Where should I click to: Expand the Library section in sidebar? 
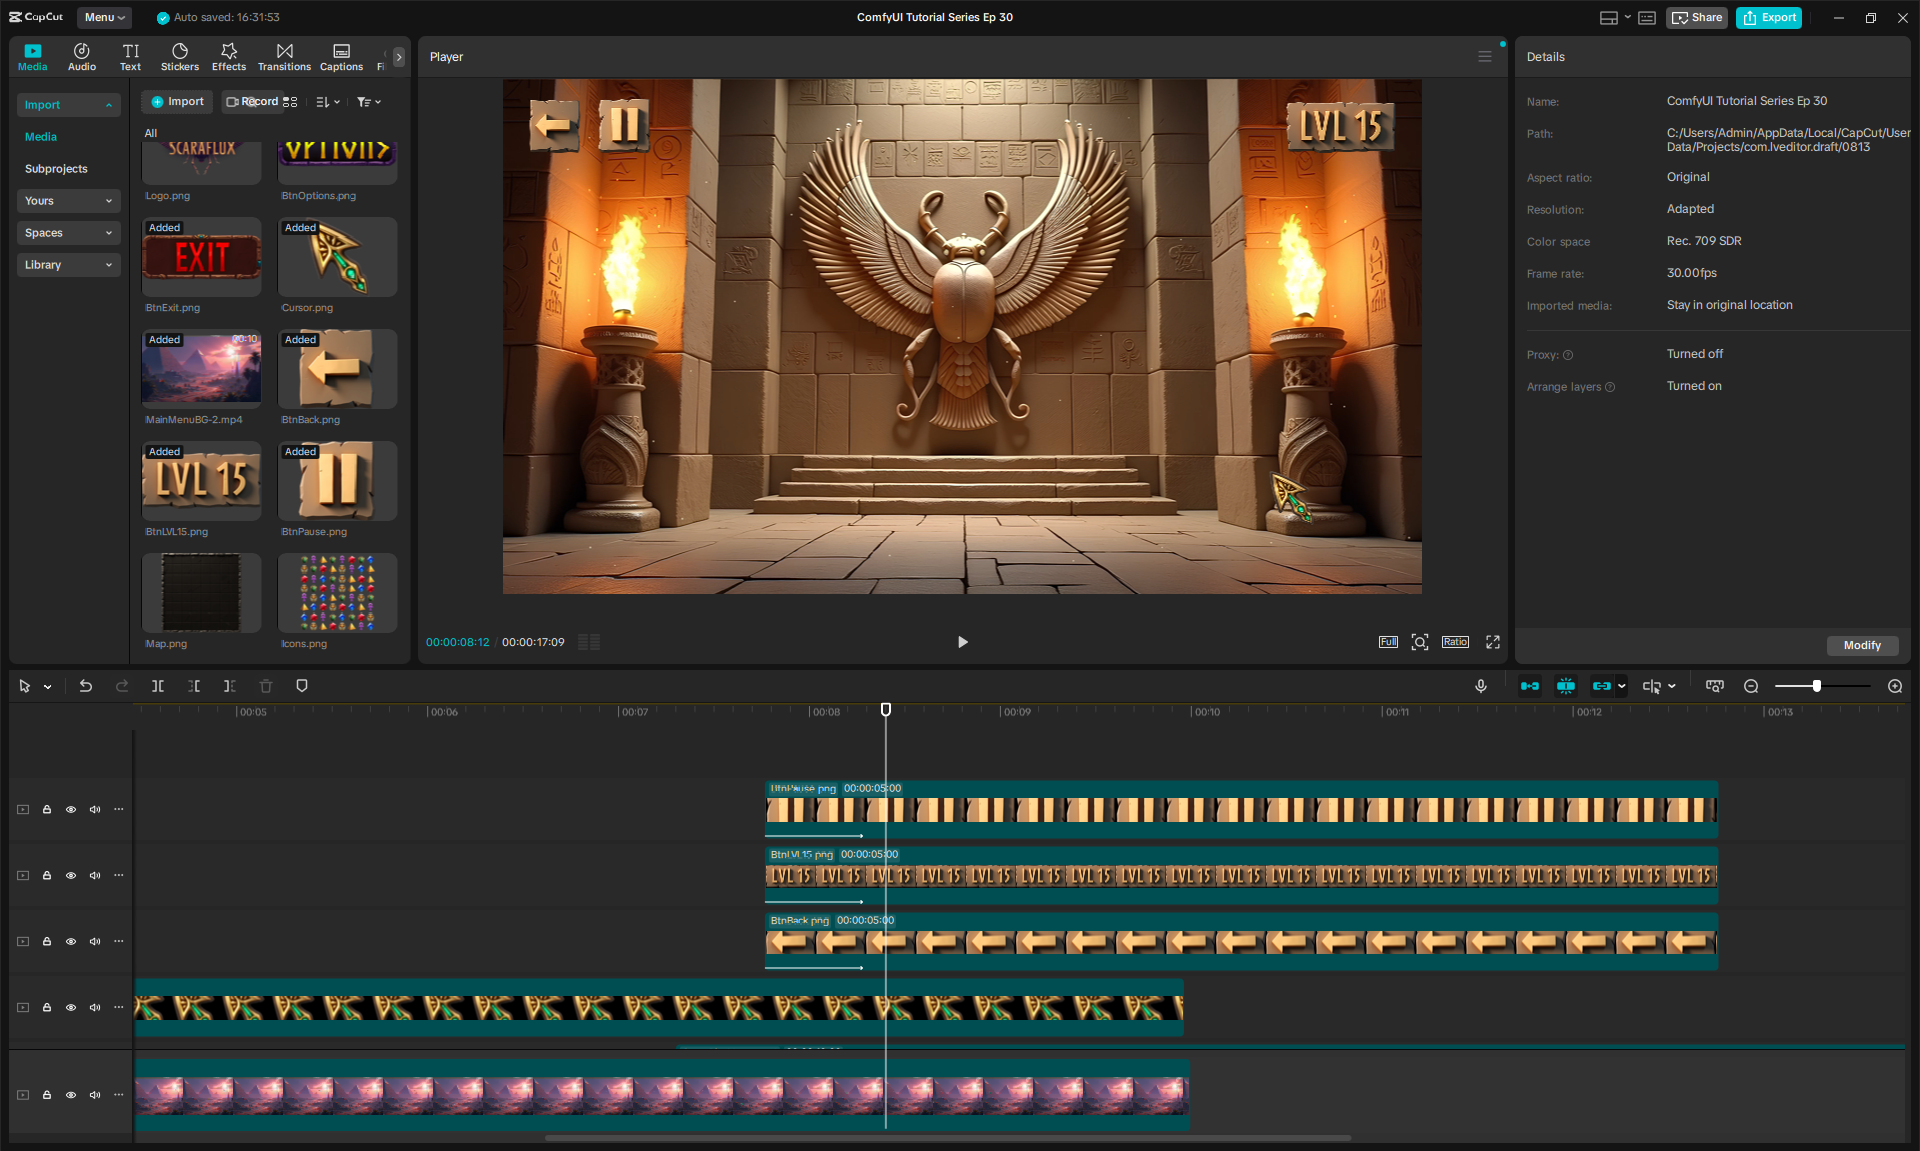(x=68, y=265)
